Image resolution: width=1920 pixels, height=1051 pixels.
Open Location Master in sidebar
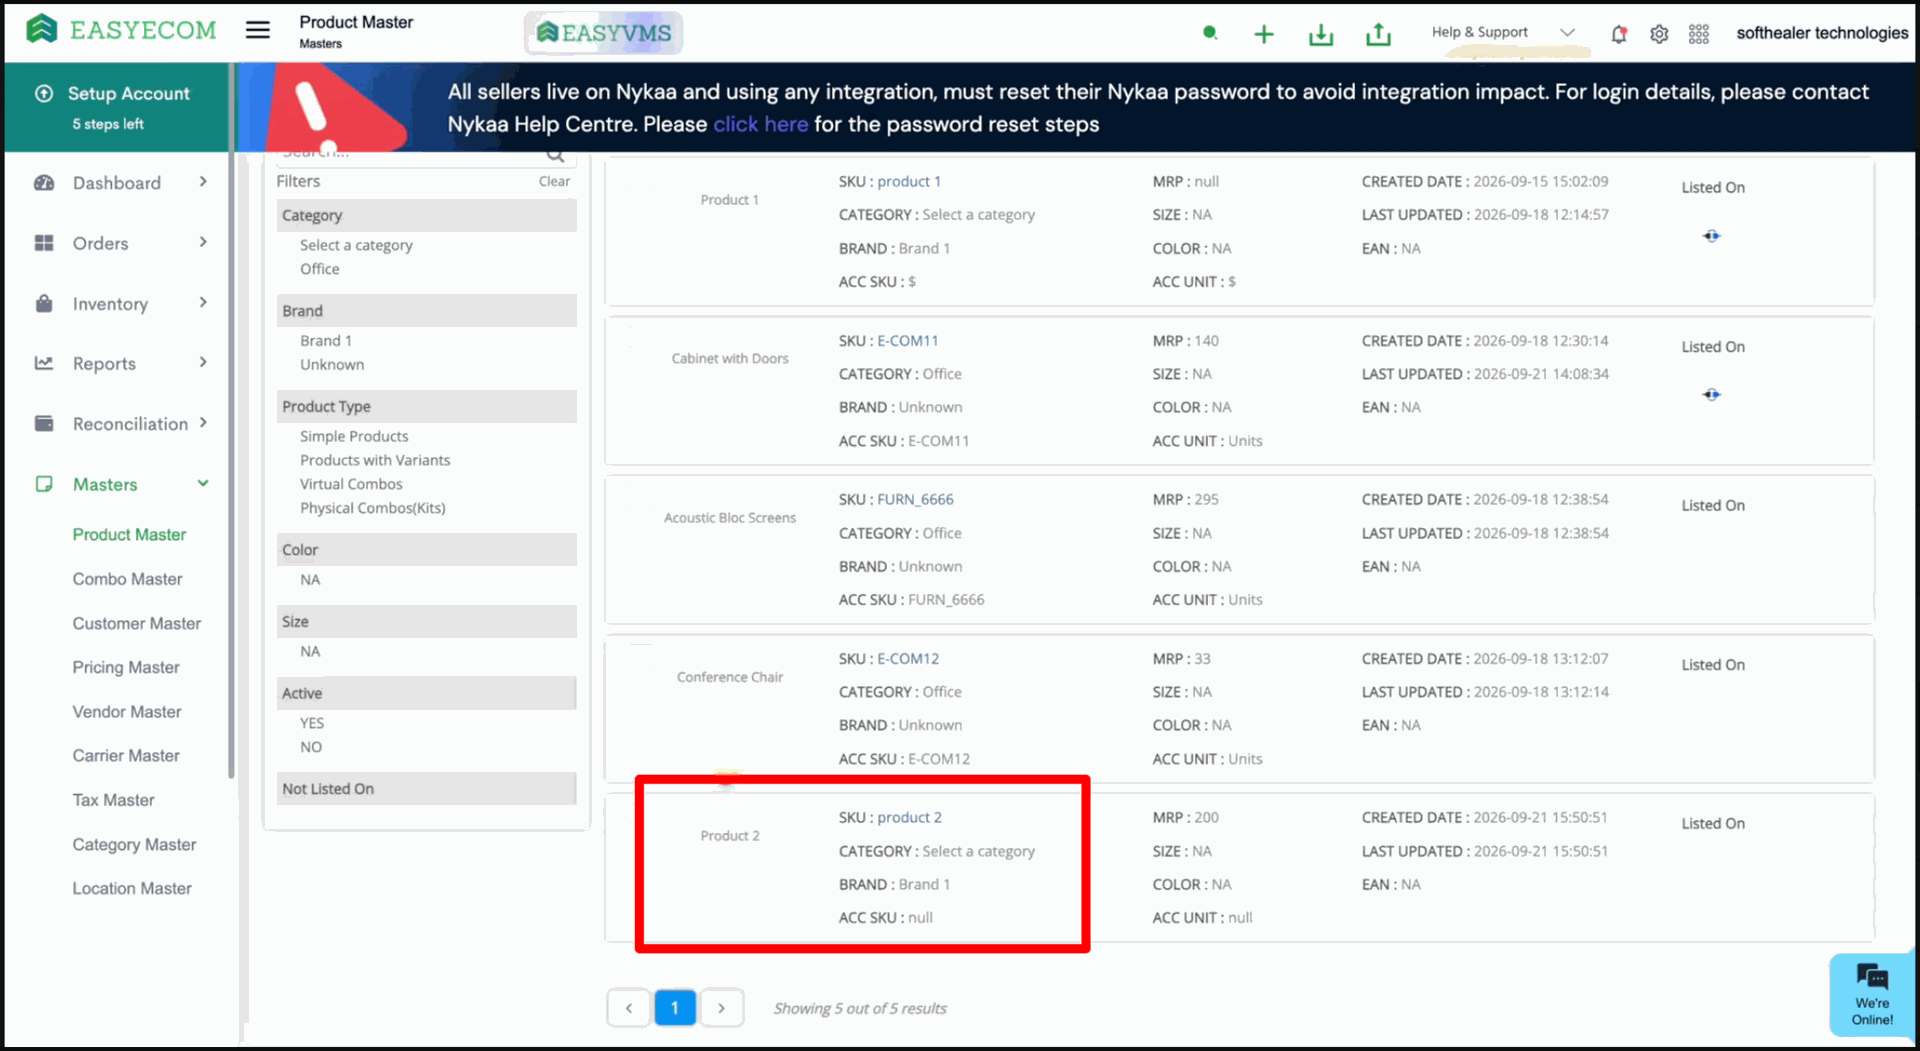click(132, 889)
